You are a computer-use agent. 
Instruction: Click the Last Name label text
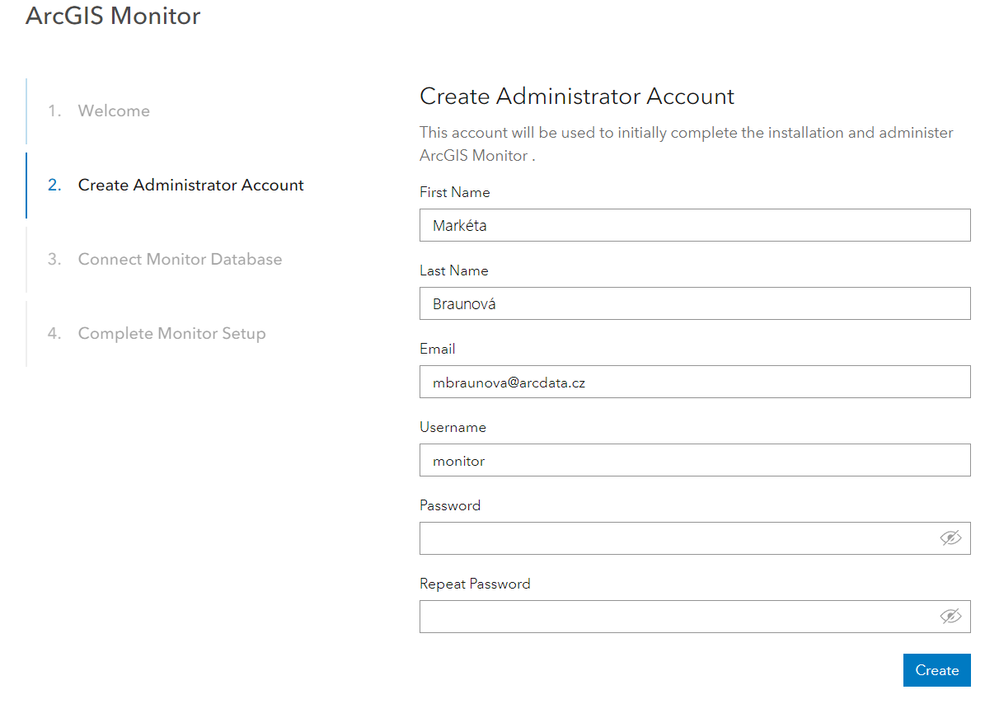pyautogui.click(x=454, y=271)
